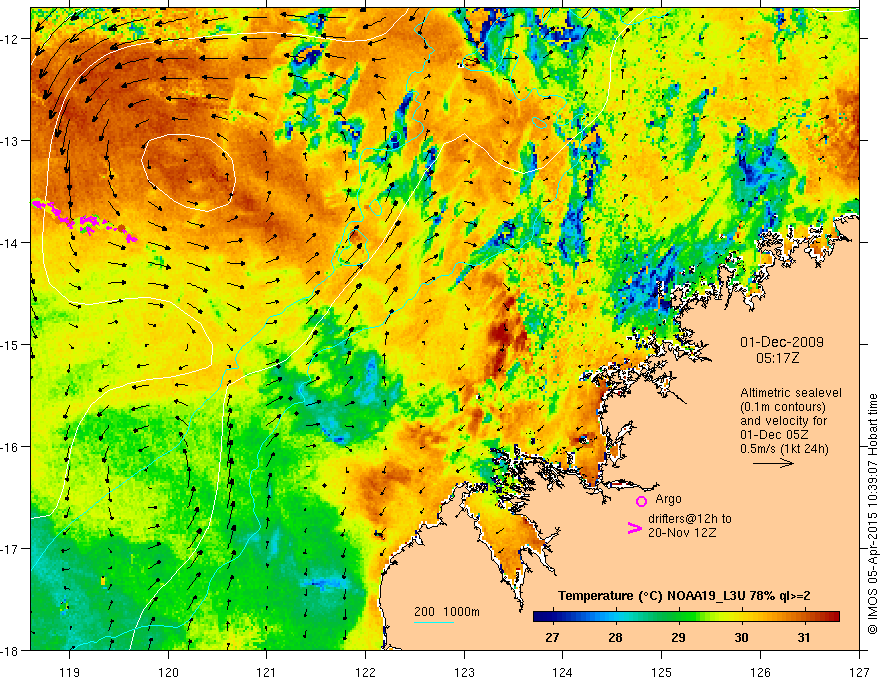Click longitude axis label 121
Screen dimensions: 880x680
267,672
